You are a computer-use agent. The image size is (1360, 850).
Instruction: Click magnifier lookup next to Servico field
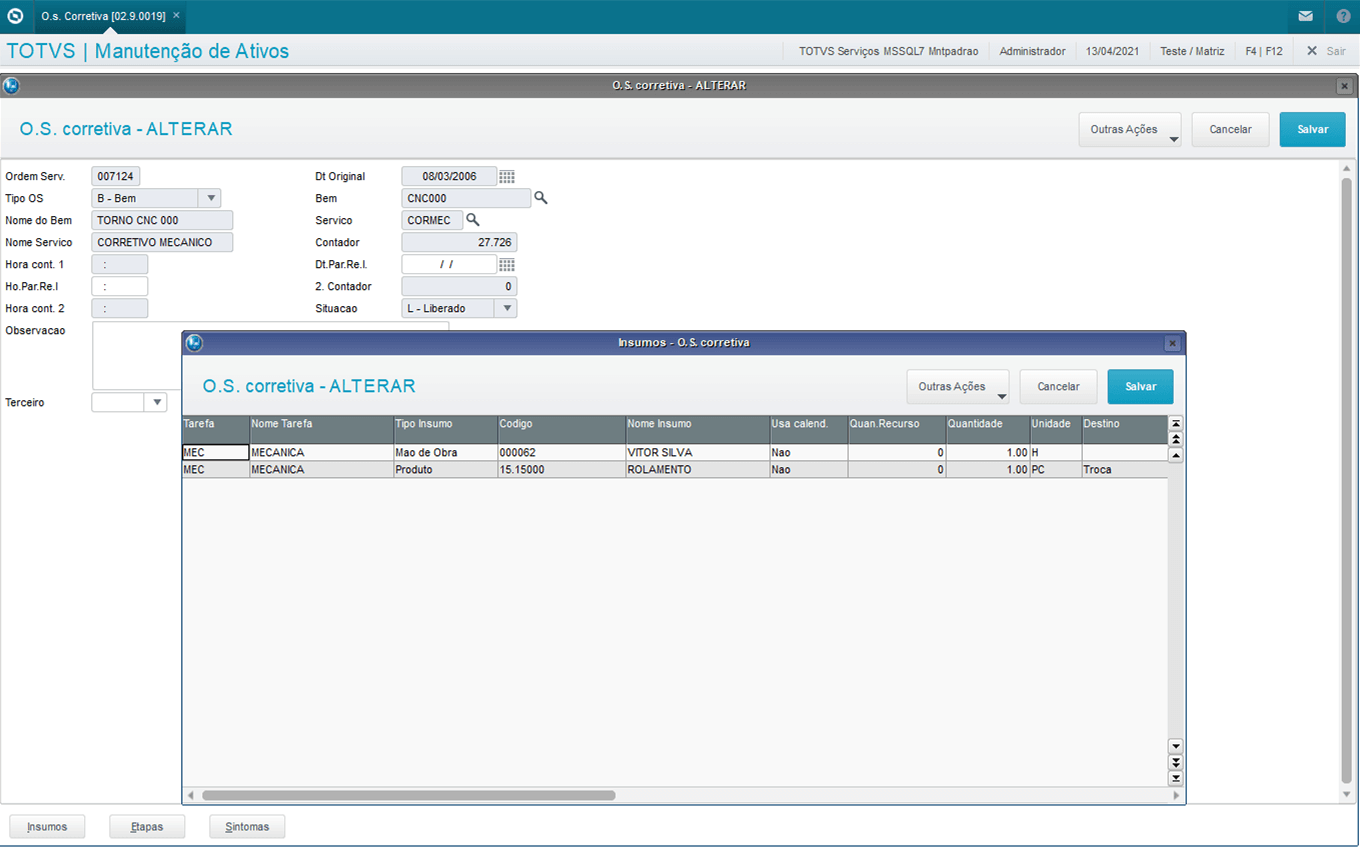[x=473, y=221]
